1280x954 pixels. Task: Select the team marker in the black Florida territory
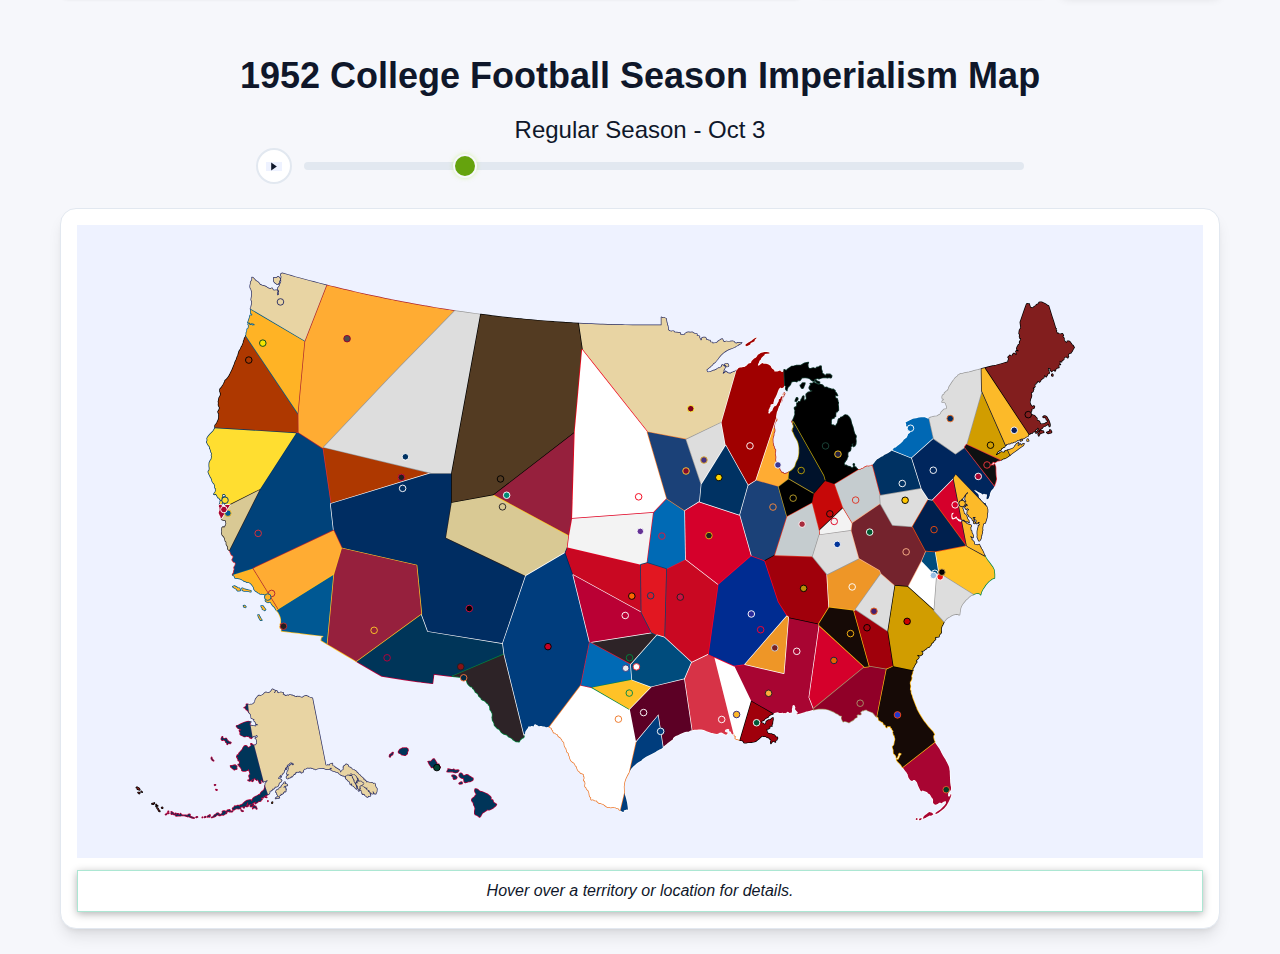coord(896,714)
